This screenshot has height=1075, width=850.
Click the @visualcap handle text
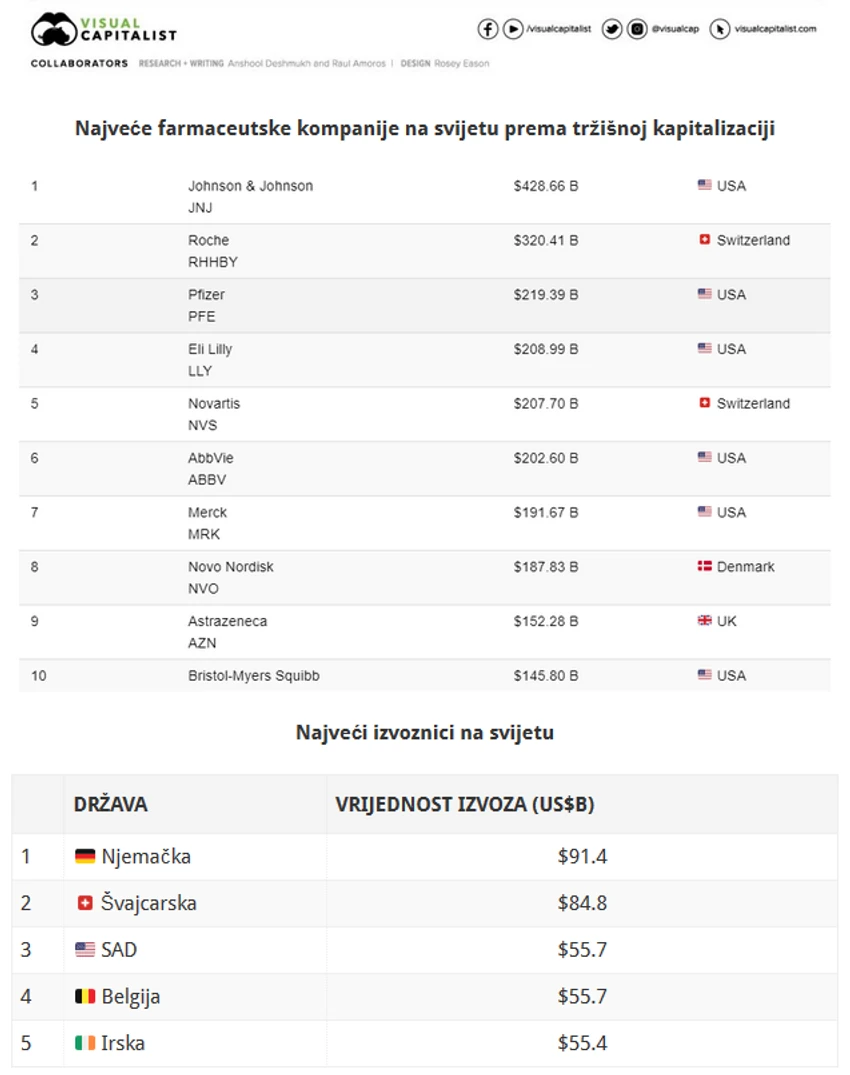[675, 29]
